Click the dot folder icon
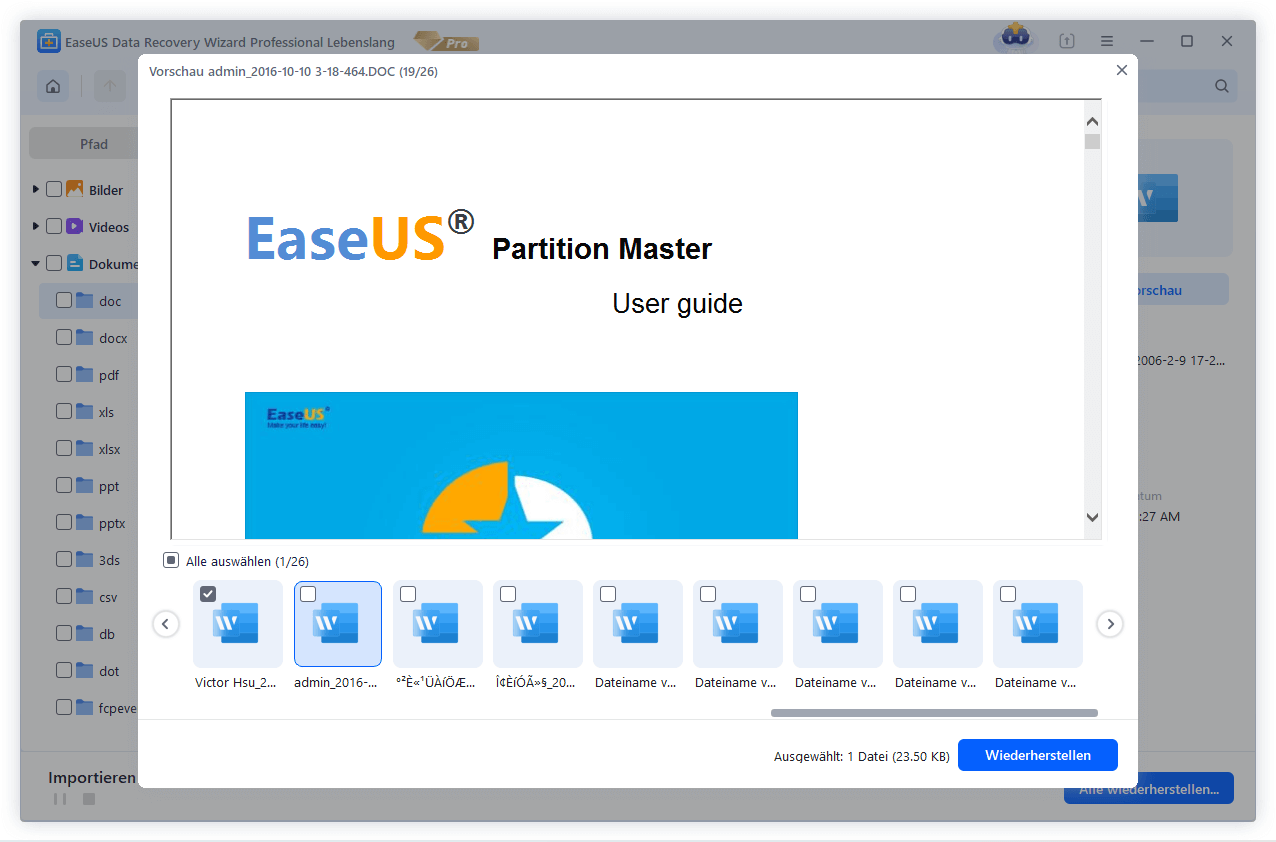1276x842 pixels. click(x=85, y=670)
